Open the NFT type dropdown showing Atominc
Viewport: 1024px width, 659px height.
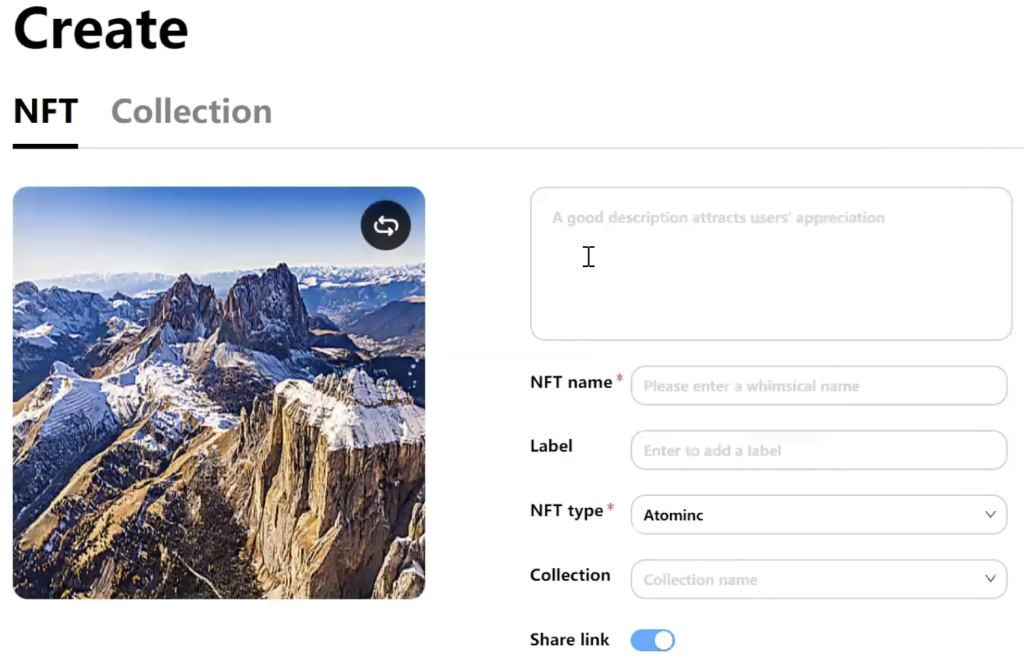[819, 515]
